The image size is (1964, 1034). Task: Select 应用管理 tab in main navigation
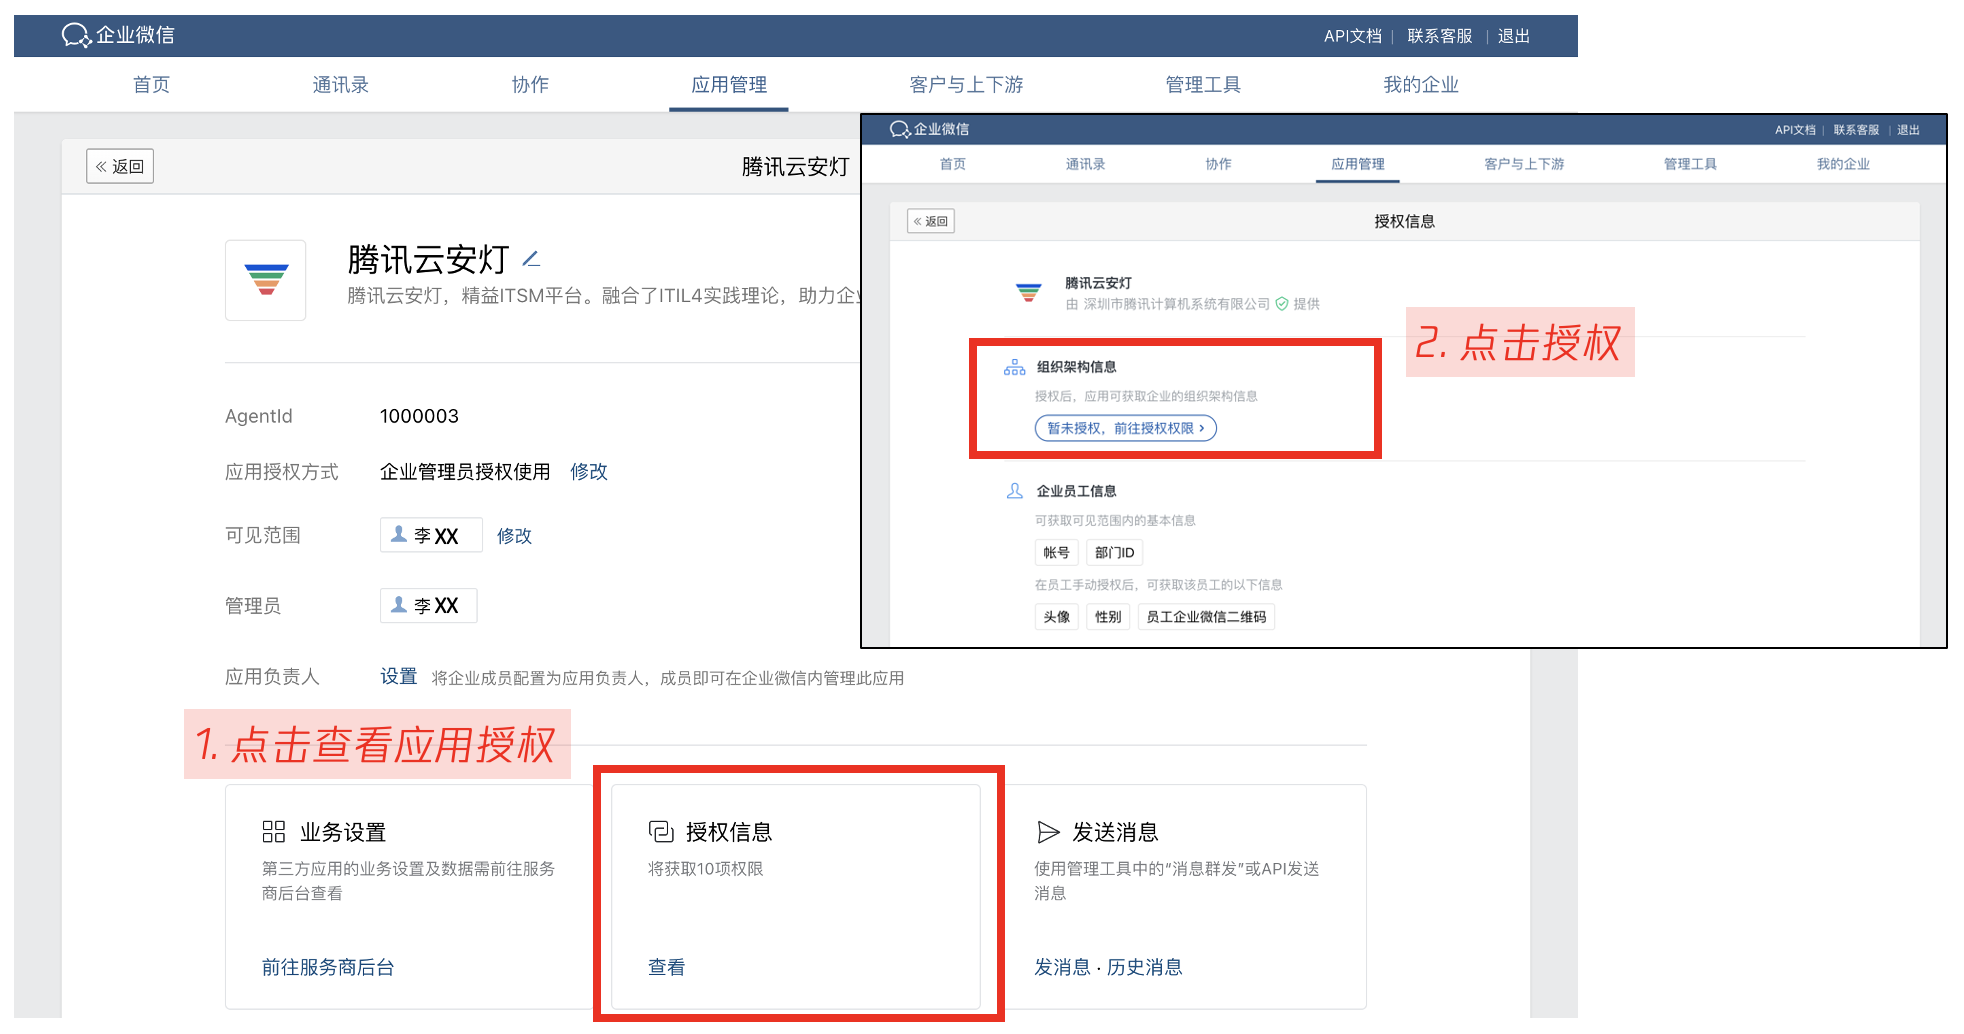pos(729,85)
